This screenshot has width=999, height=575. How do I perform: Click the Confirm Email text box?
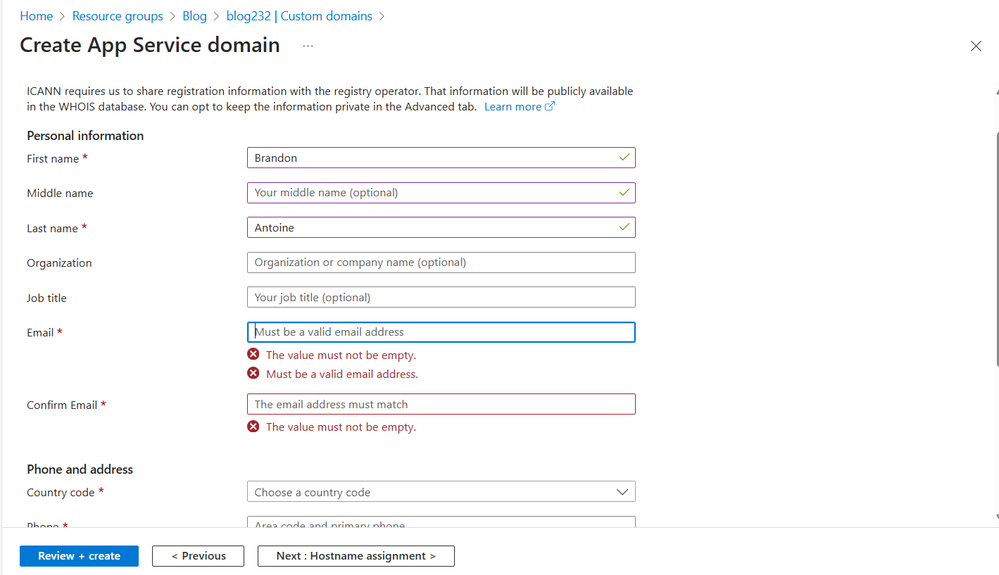pos(440,405)
